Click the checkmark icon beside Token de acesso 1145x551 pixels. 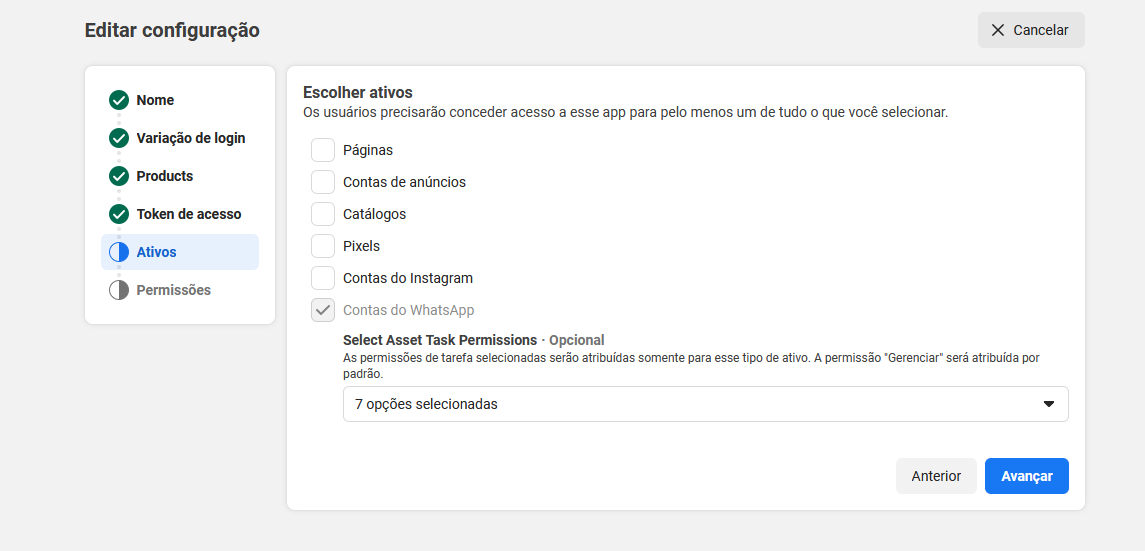point(119,214)
